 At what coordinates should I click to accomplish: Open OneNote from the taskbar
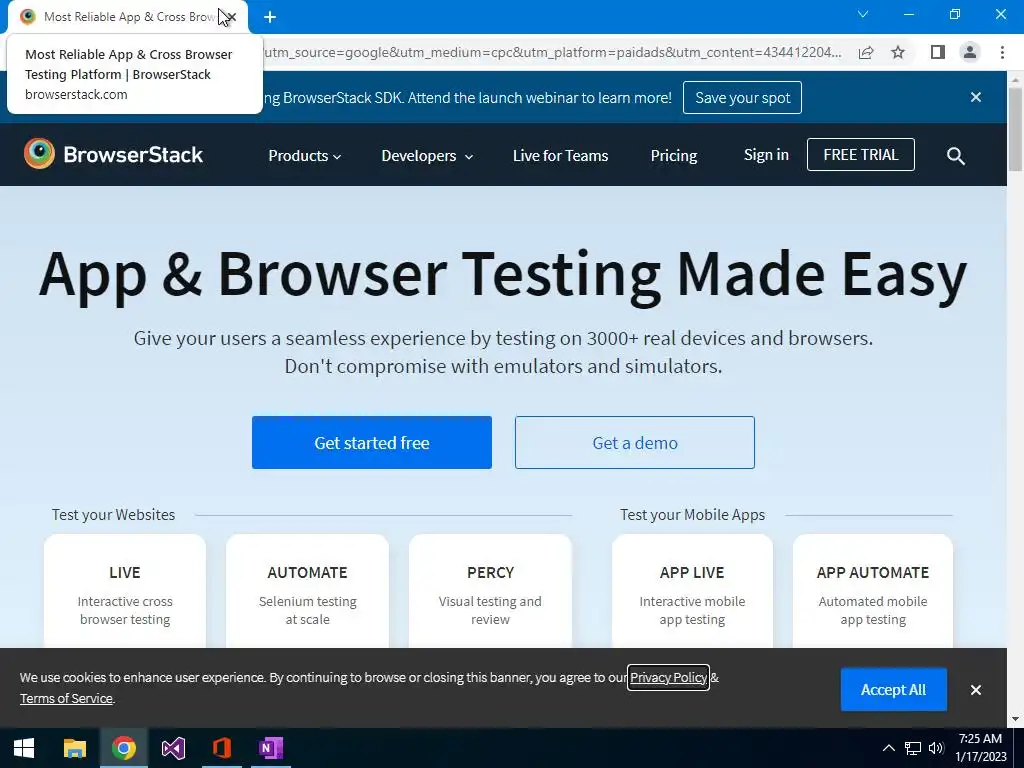271,748
